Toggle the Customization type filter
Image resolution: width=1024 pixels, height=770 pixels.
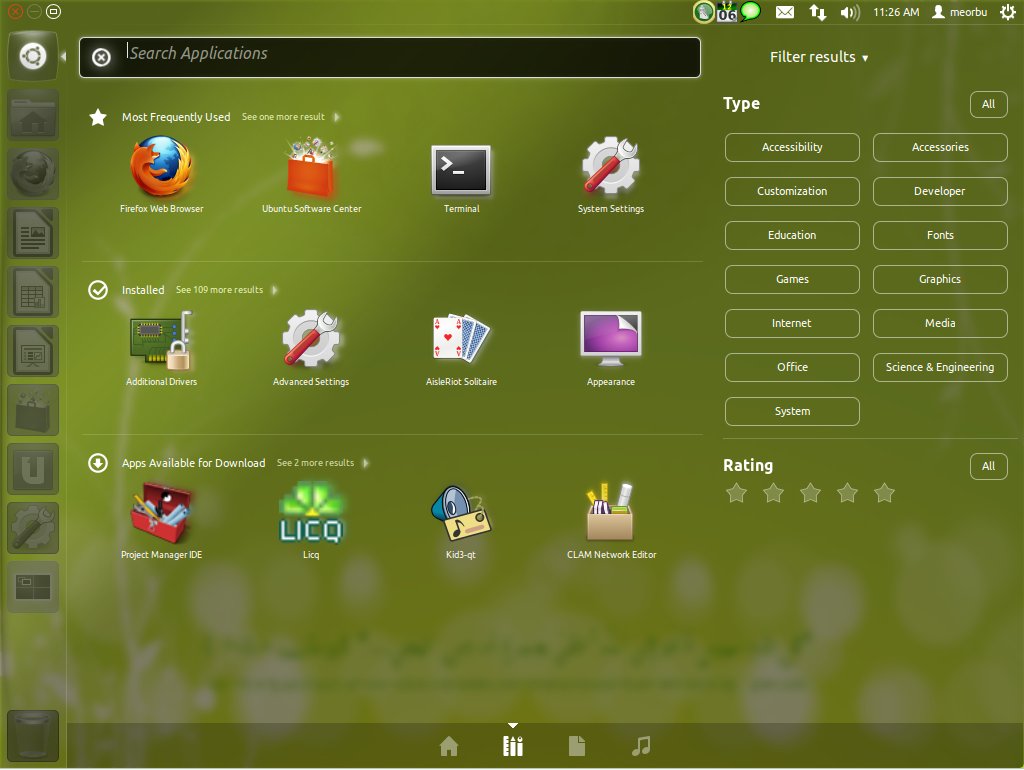pyautogui.click(x=792, y=191)
